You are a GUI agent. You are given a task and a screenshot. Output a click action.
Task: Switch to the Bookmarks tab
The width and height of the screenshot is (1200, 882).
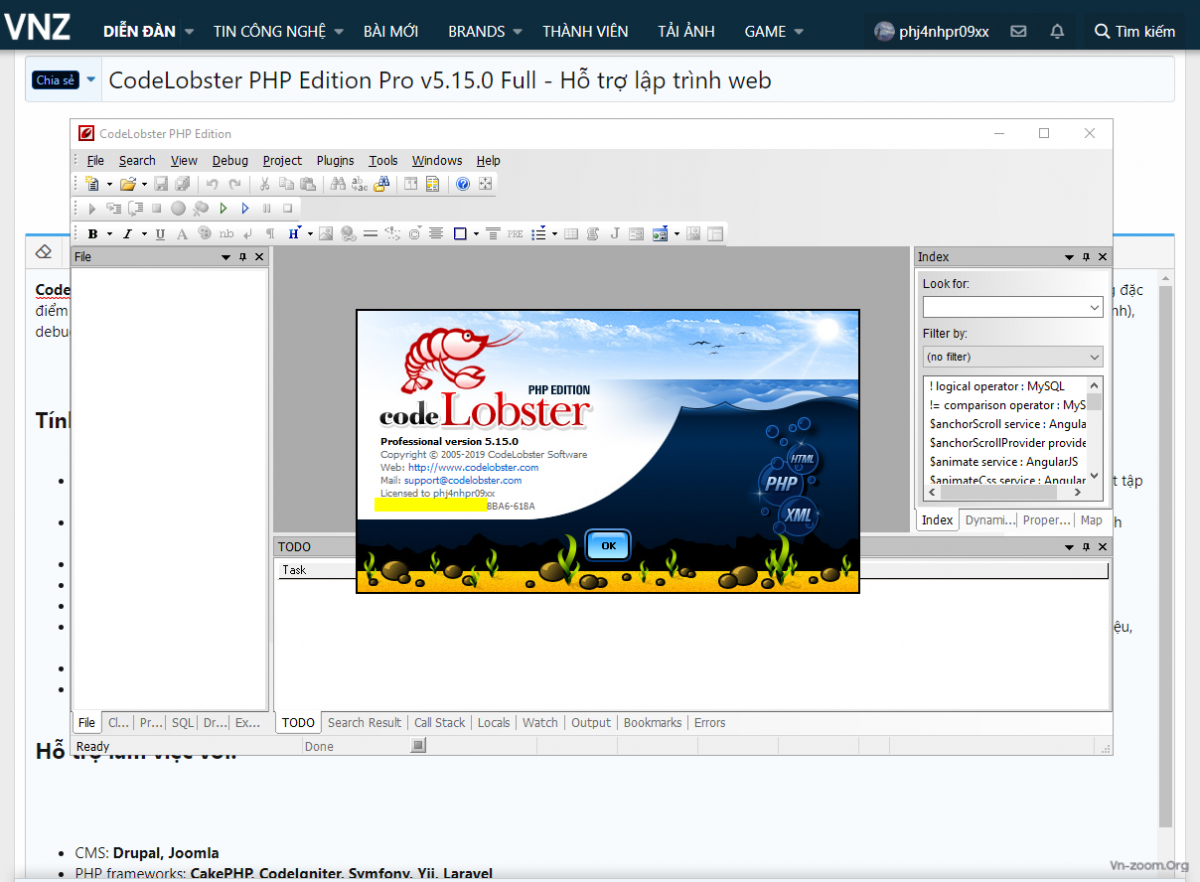[x=652, y=722]
